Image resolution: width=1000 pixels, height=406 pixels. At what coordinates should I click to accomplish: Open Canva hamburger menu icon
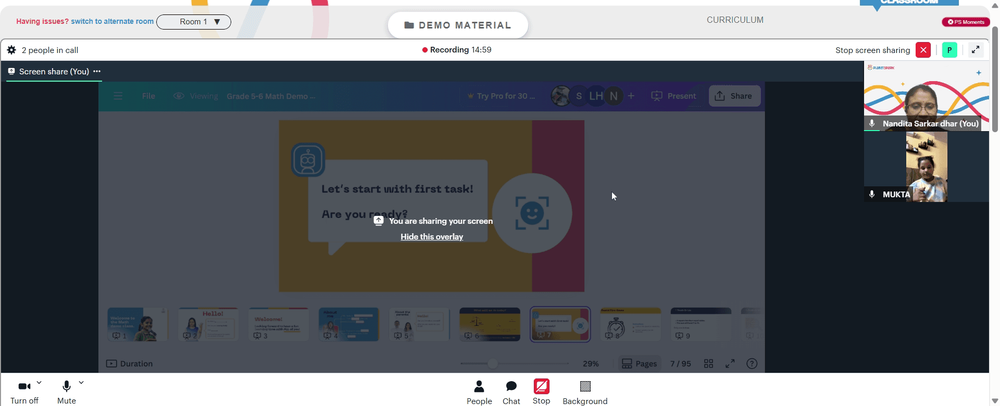point(118,96)
